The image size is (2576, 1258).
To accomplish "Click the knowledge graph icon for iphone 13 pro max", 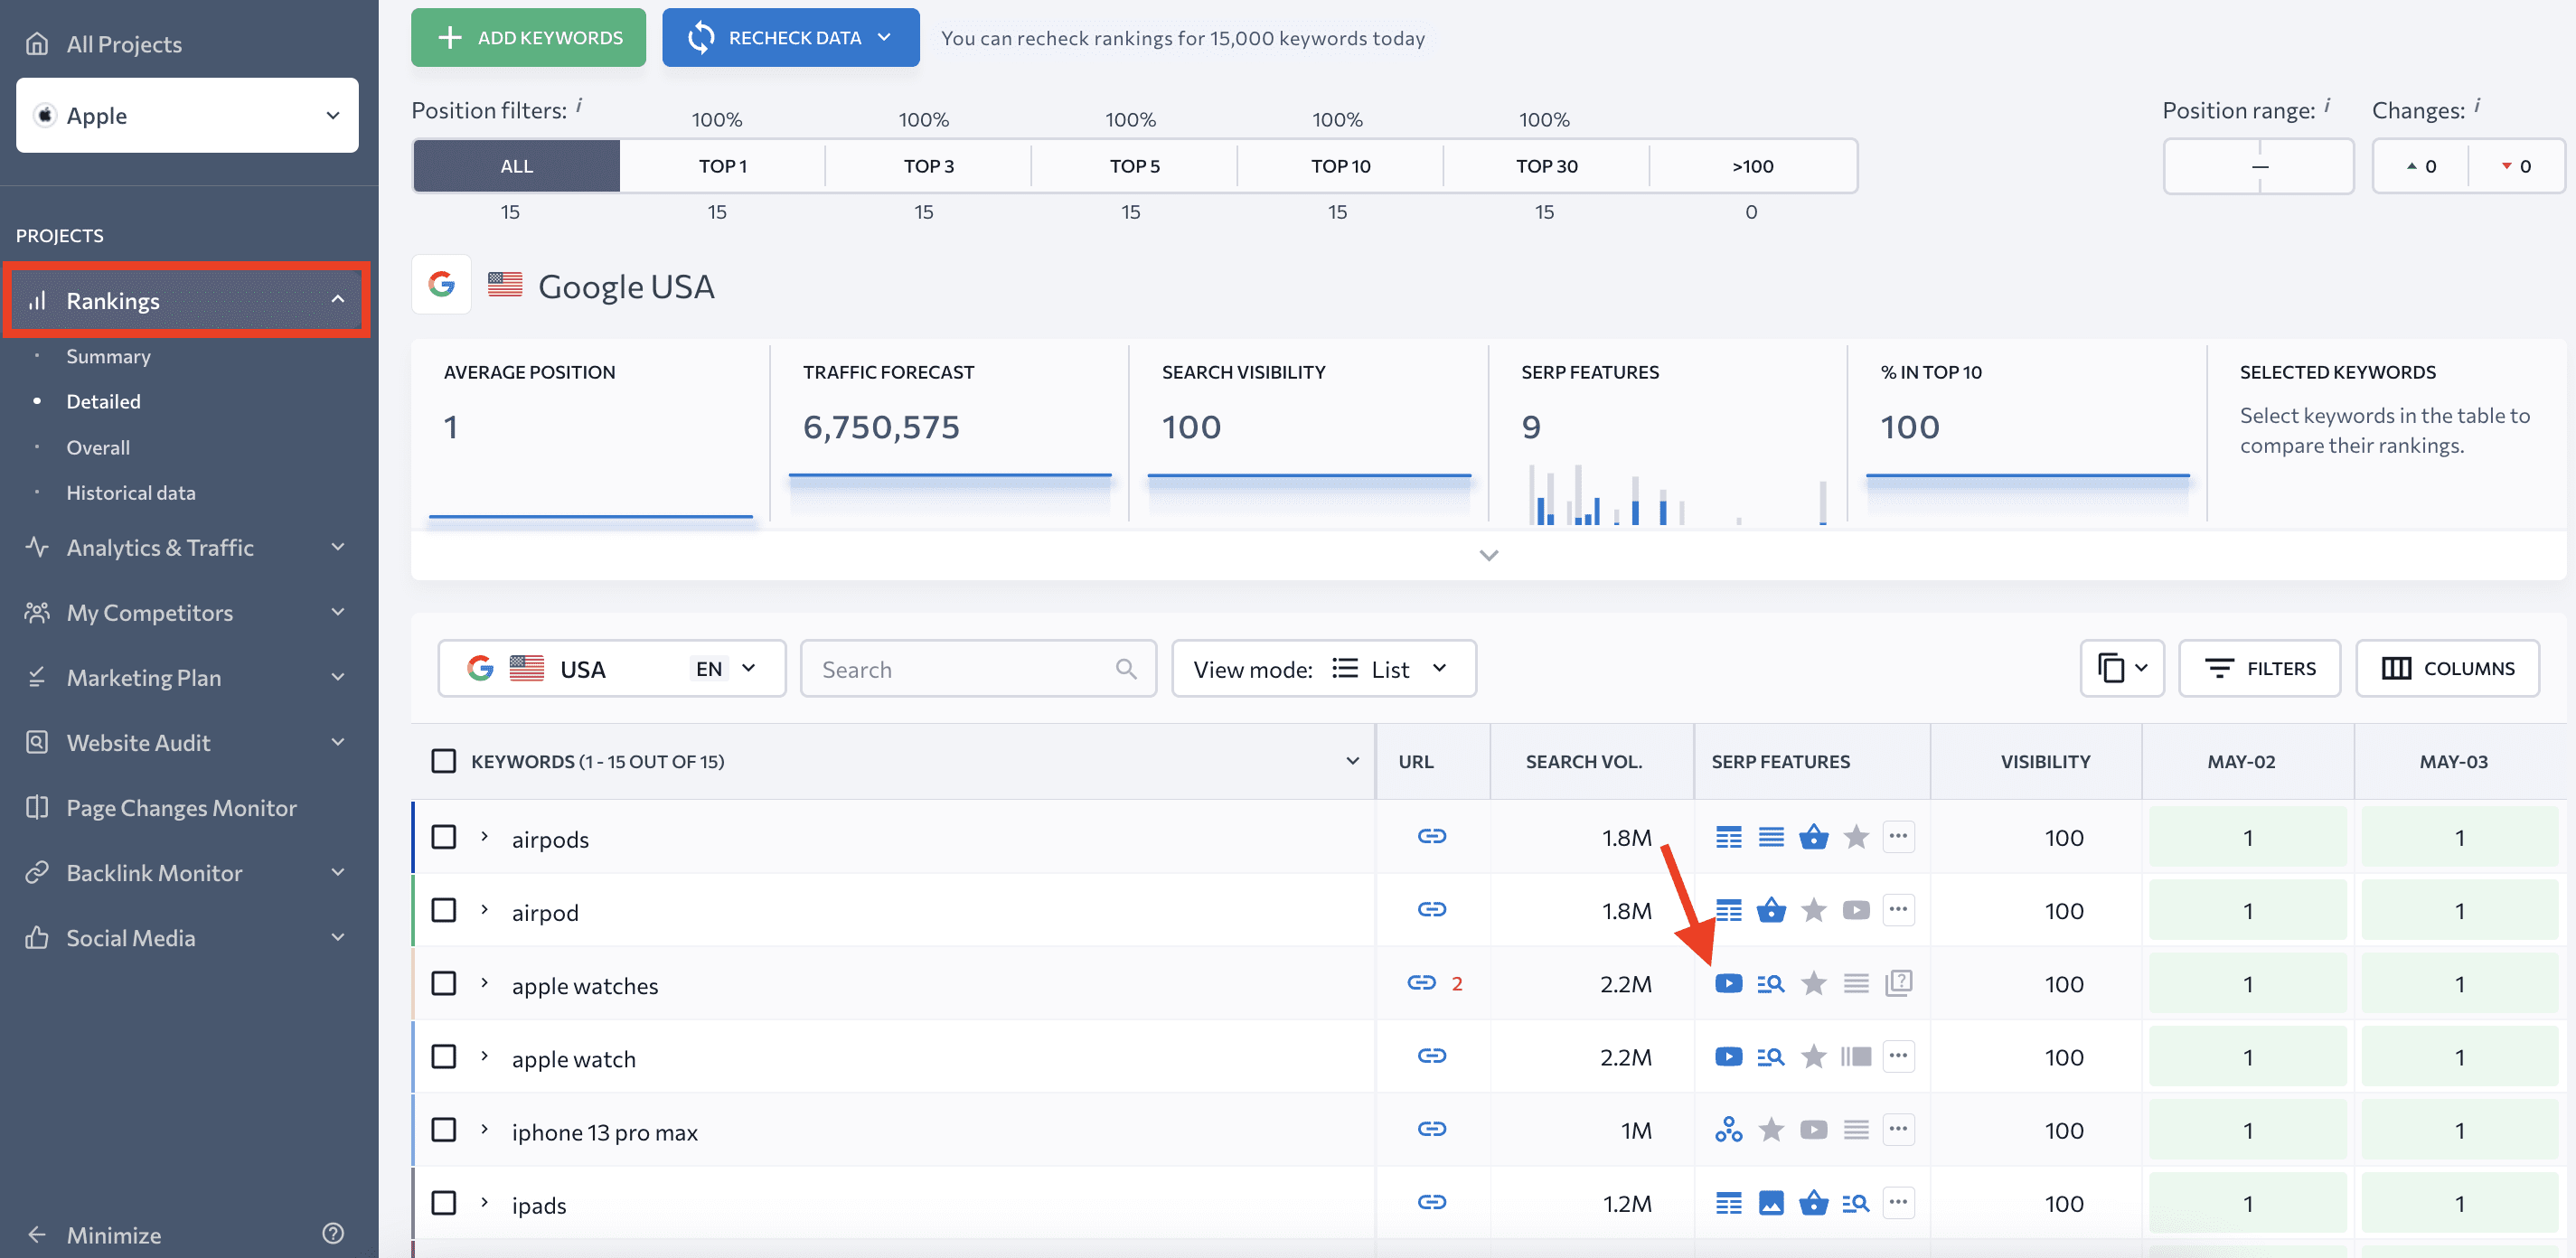I will 1728,1130.
